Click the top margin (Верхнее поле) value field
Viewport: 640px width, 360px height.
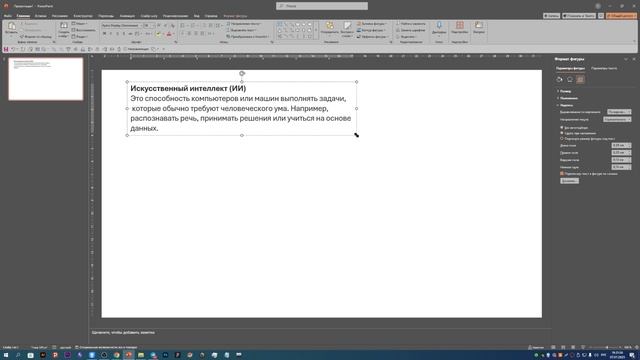pyautogui.click(x=621, y=160)
